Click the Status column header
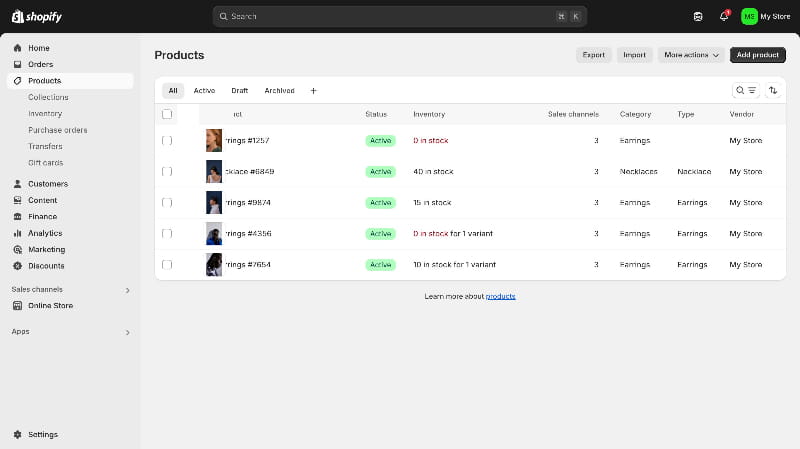This screenshot has width=800, height=449. (x=376, y=114)
